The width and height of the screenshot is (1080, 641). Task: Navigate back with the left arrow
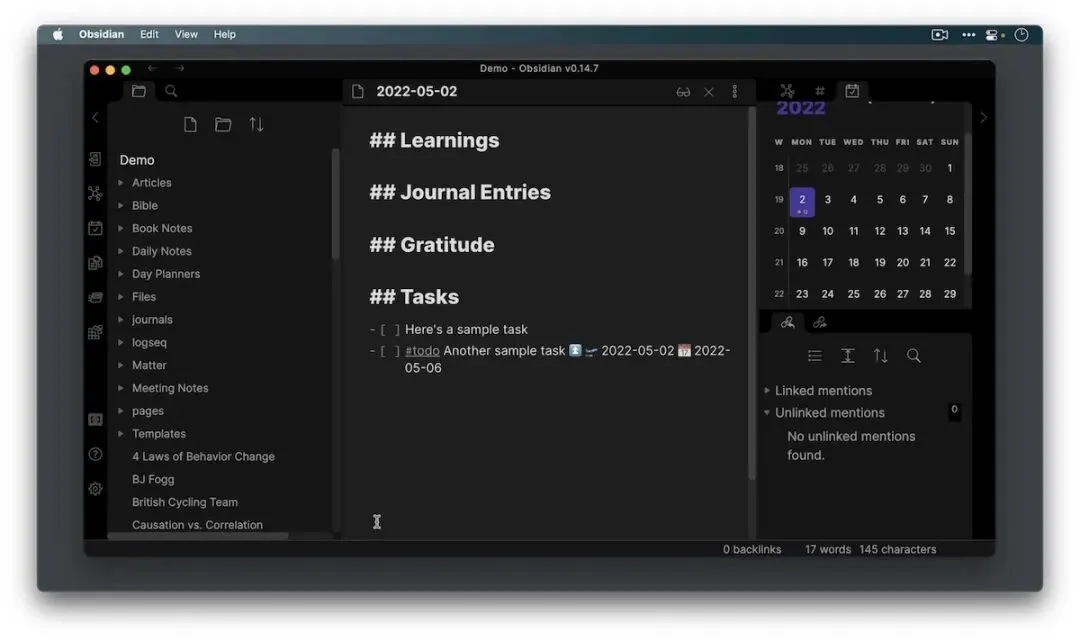(x=152, y=68)
